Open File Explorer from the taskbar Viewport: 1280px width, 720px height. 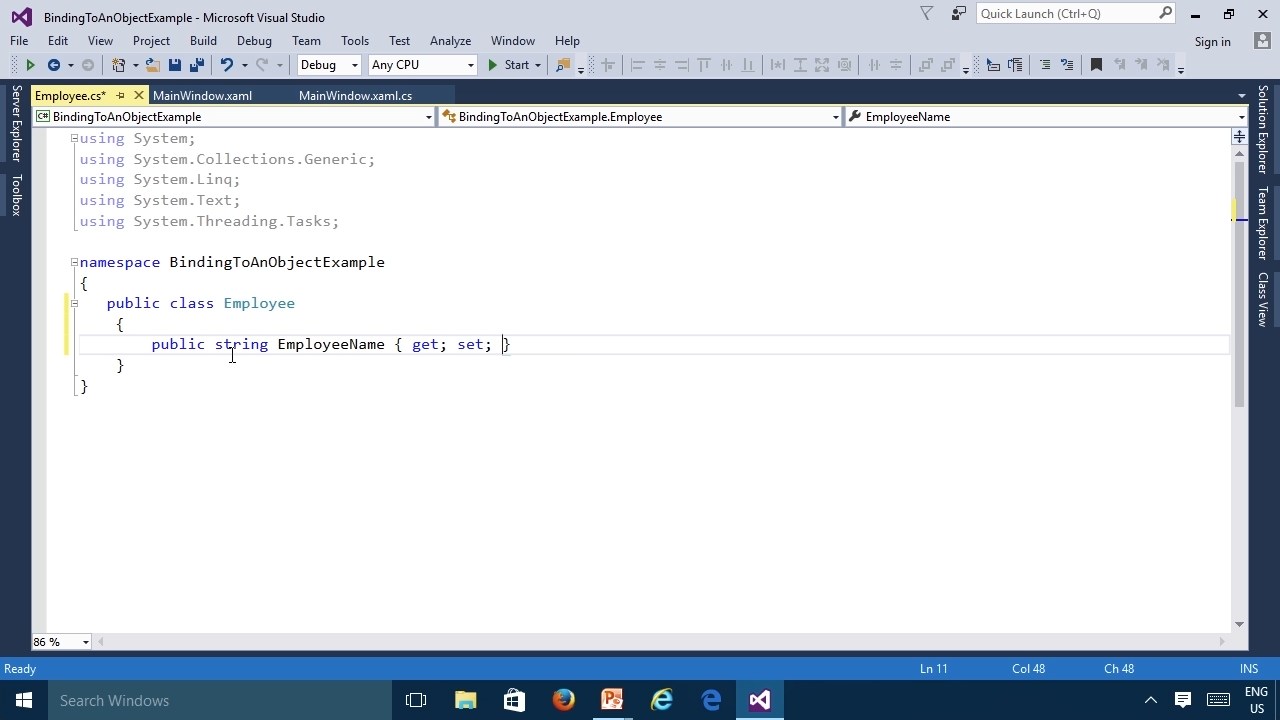(x=465, y=700)
